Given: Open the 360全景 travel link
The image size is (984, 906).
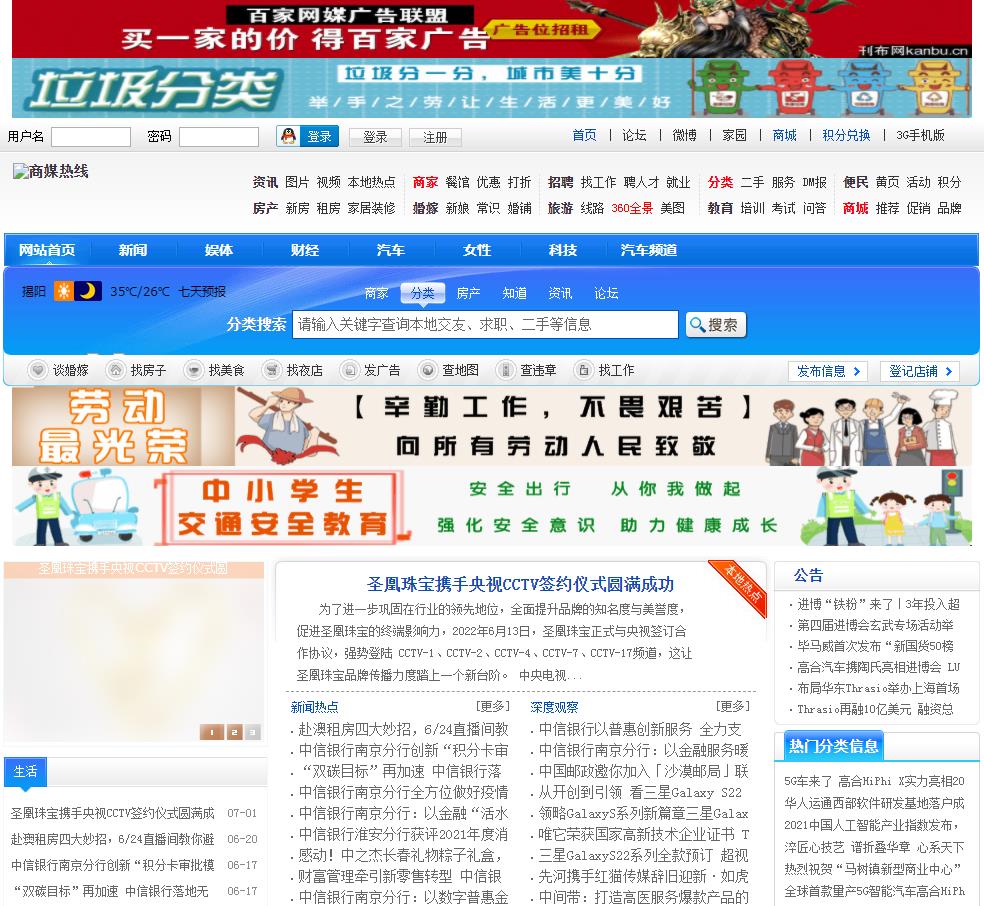Looking at the screenshot, I should [632, 208].
